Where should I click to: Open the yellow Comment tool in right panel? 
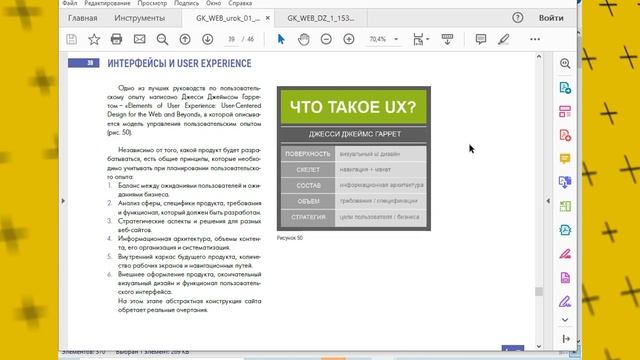[565, 158]
